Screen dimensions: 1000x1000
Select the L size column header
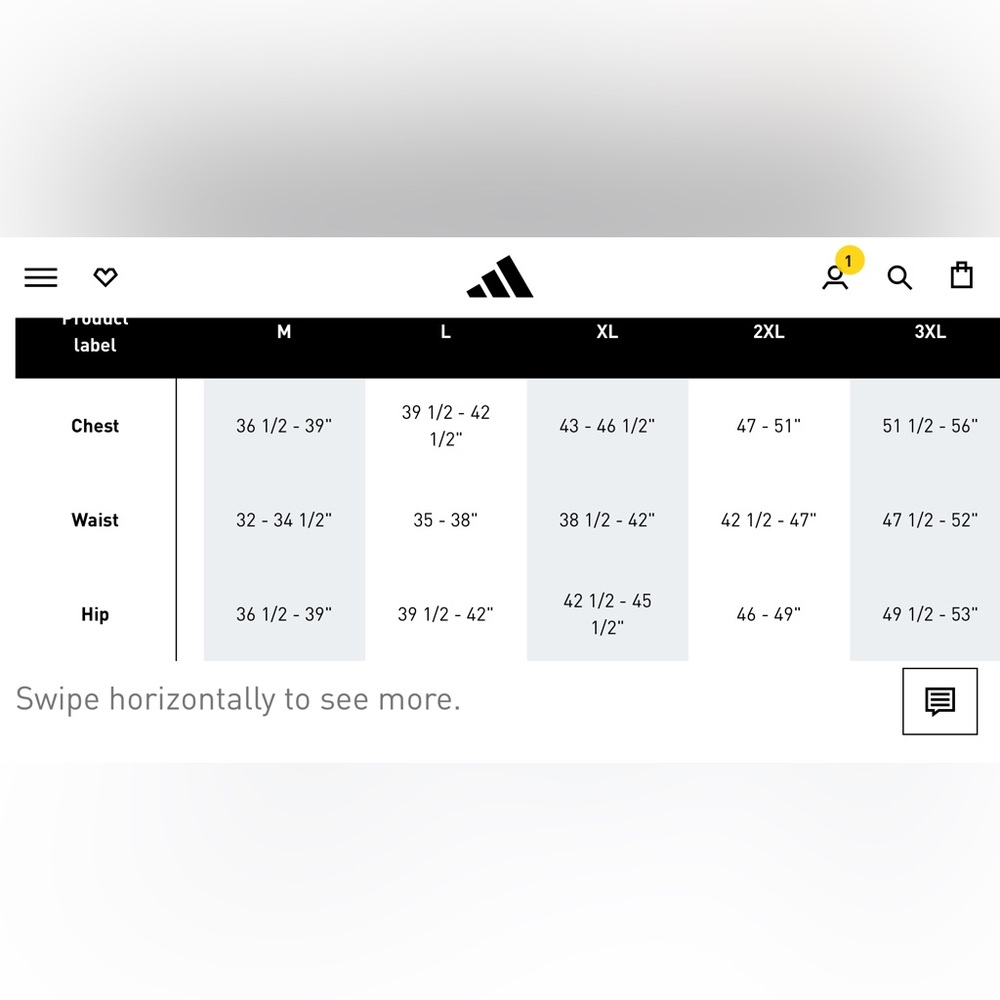tap(445, 332)
